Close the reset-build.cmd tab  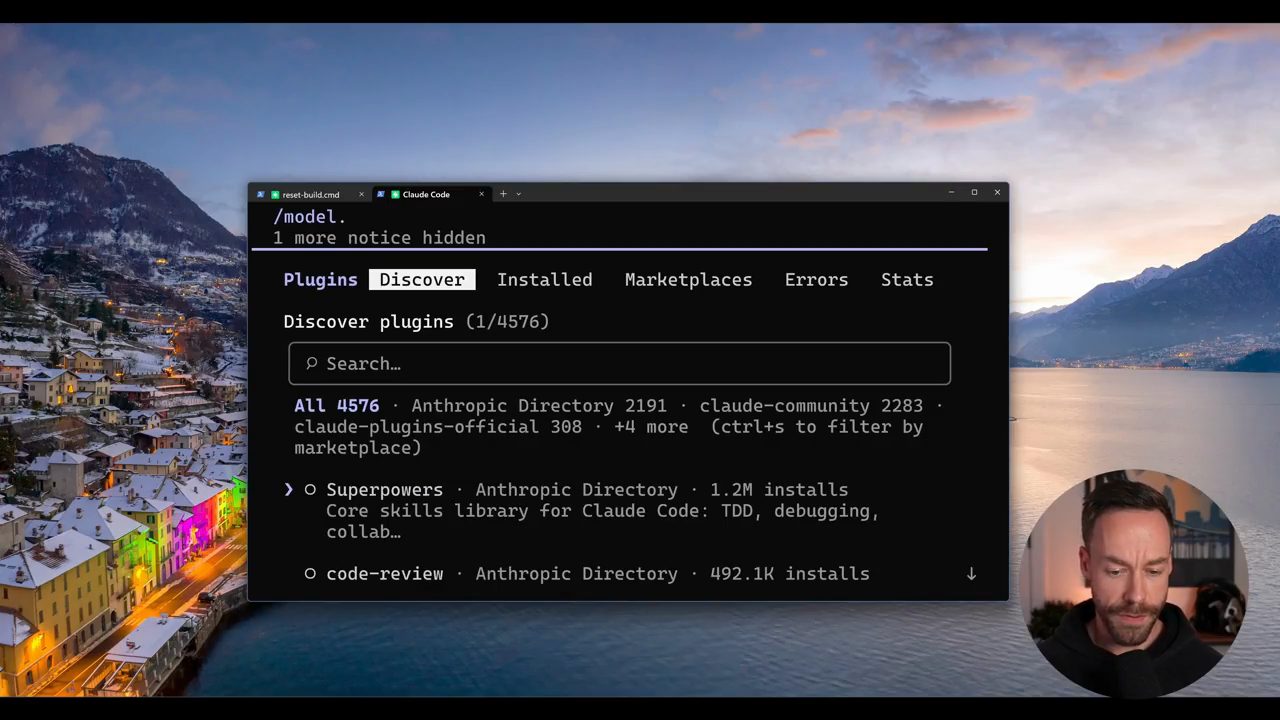[x=361, y=194]
